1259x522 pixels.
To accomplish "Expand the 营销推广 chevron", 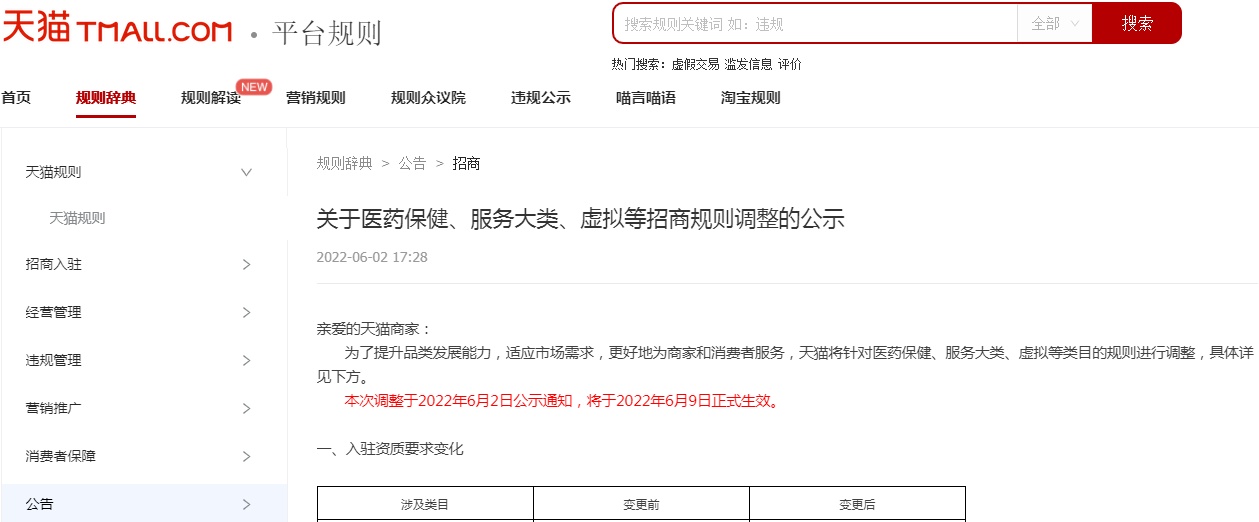I will pos(247,408).
